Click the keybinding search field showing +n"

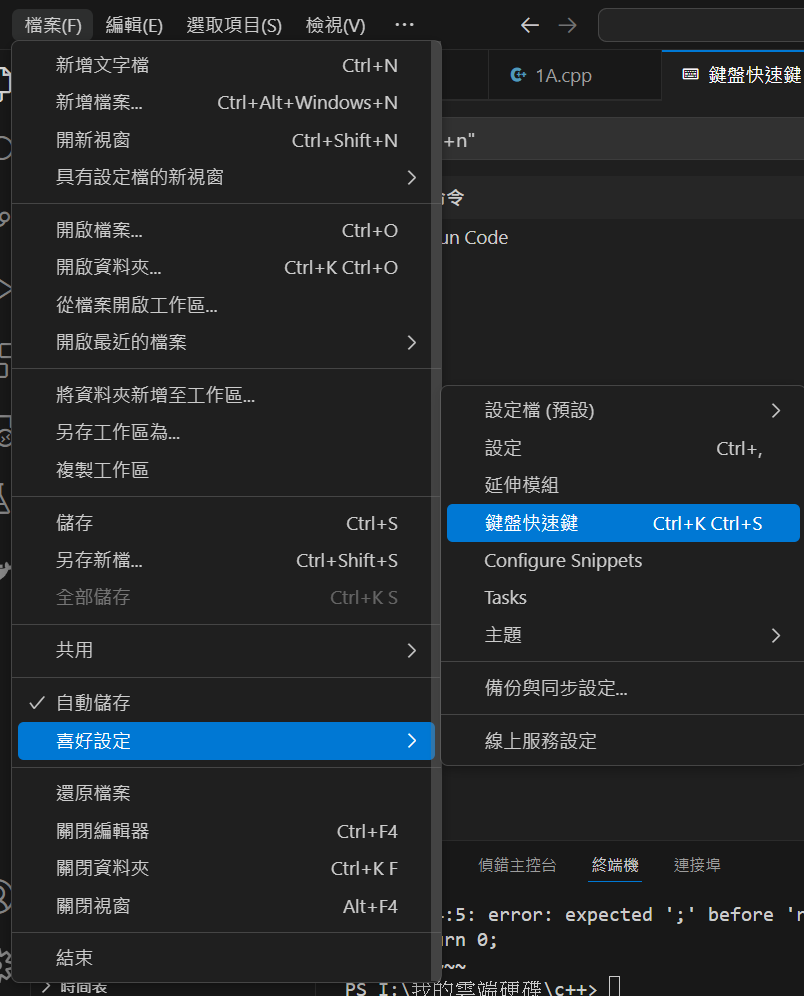(x=622, y=139)
